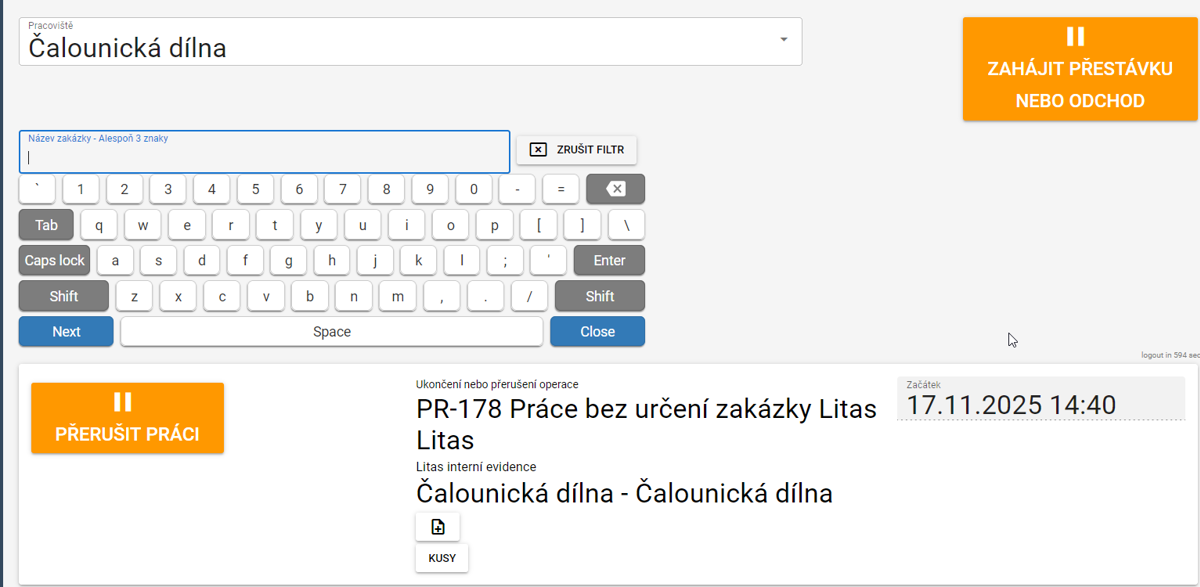This screenshot has height=587, width=1200.
Task: Toggle Caps lock on virtual keyboard
Action: [x=54, y=261]
